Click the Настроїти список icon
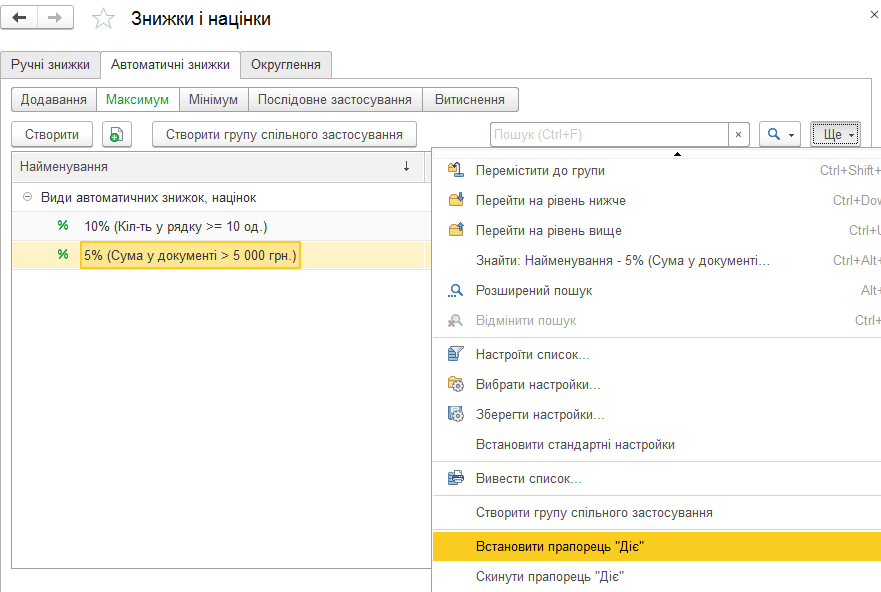Screen dimensions: 881x592 pos(456,354)
